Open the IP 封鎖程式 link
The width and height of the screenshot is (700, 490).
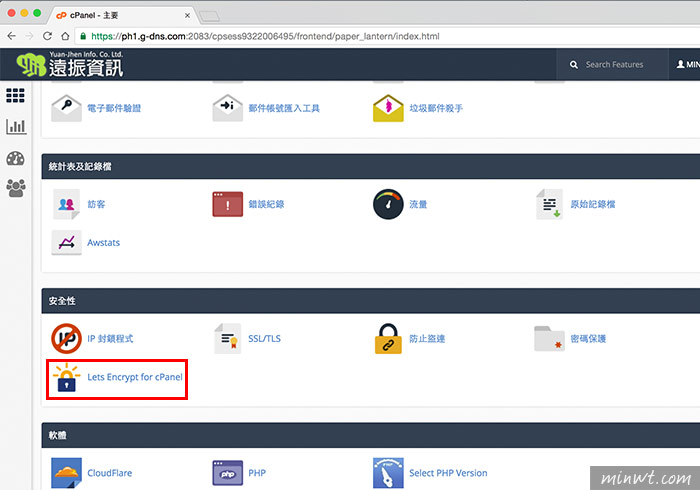tap(110, 338)
